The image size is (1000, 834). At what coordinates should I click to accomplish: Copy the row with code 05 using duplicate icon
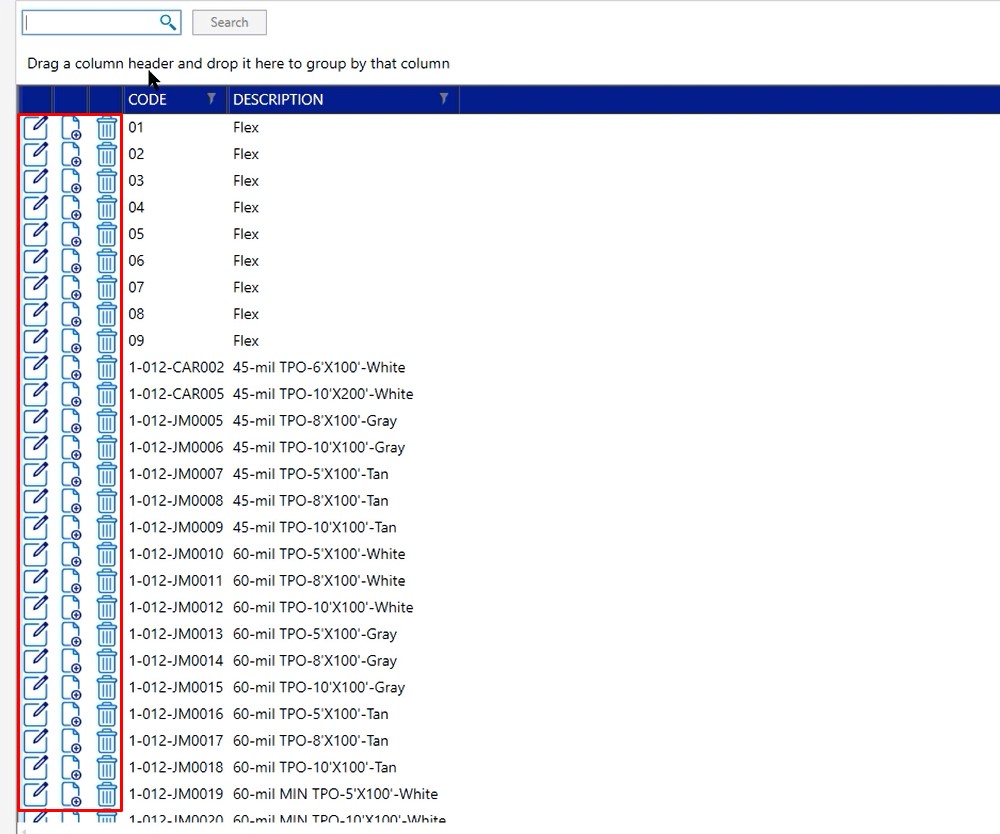71,234
